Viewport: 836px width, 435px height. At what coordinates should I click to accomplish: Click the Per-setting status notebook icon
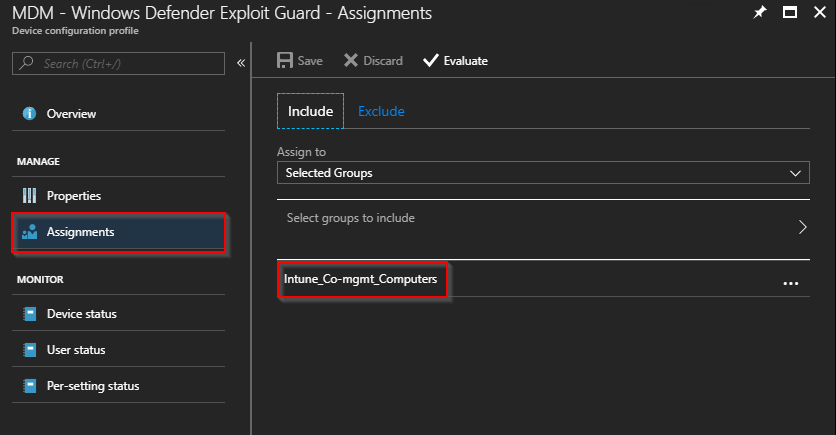30,386
